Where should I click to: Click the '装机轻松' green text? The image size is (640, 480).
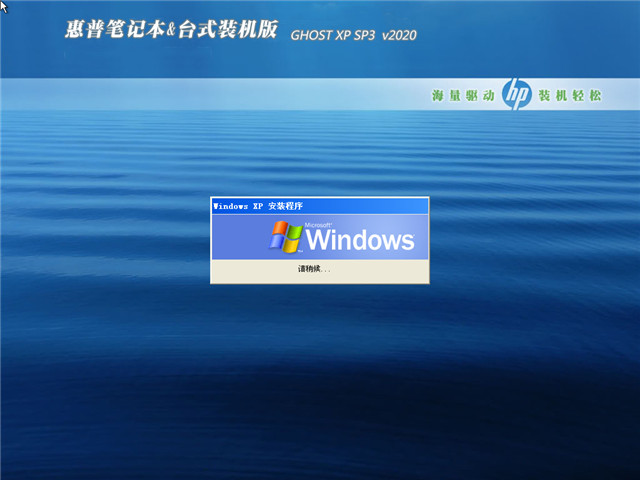click(570, 96)
